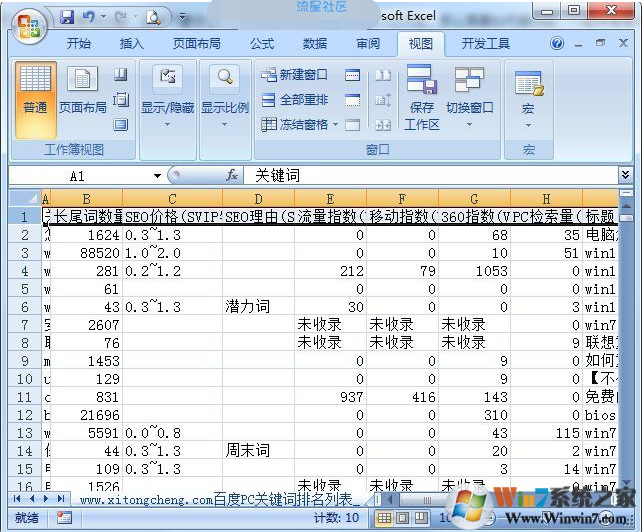Select the 视图 tab
Screen dimensions: 643x532
coord(421,43)
